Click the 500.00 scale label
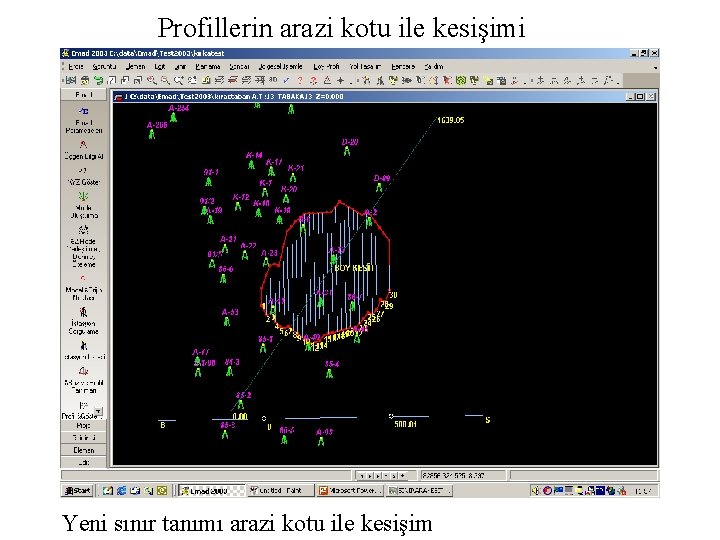The height and width of the screenshot is (540, 720). tap(405, 424)
